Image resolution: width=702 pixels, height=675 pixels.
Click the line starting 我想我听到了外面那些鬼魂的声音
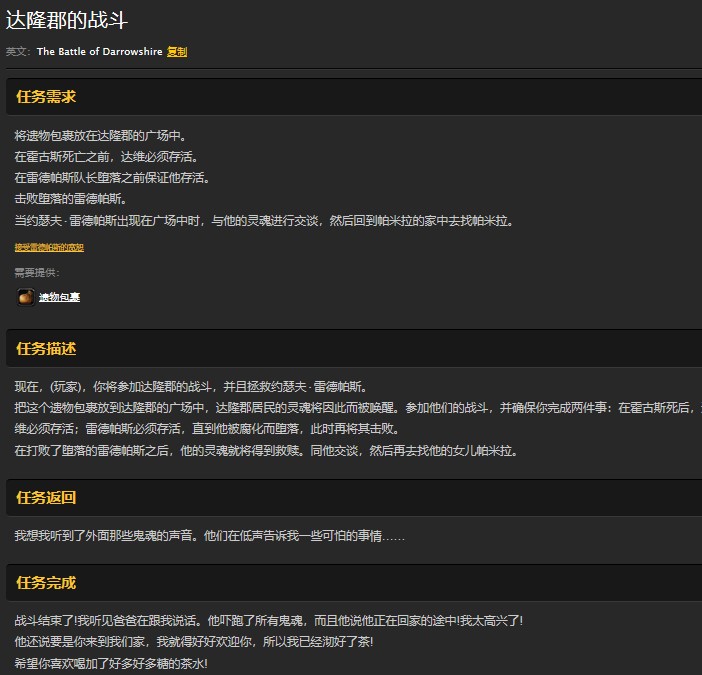pos(210,536)
